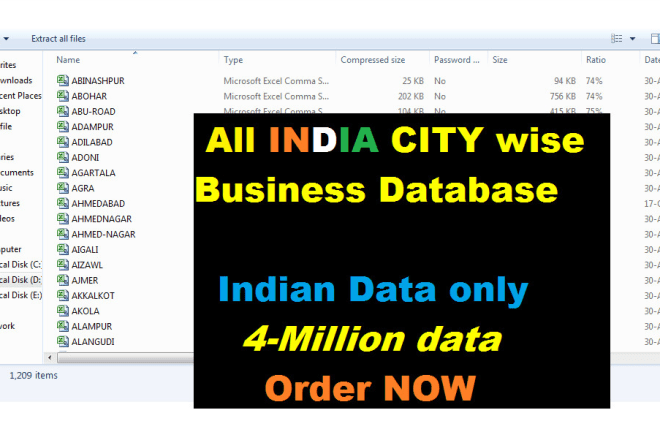This screenshot has height=440, width=660.
Task: Select the ABOHAR file name
Action: point(89,96)
